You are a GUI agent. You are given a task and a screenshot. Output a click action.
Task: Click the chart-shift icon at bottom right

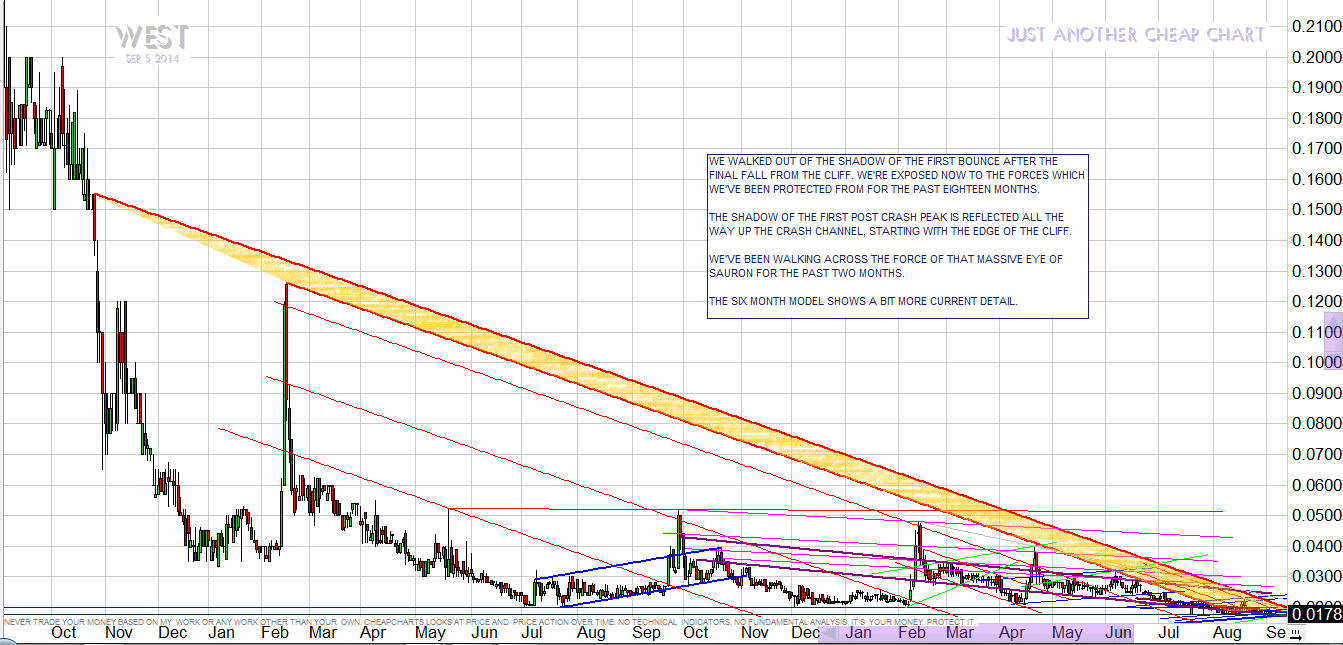1295,634
